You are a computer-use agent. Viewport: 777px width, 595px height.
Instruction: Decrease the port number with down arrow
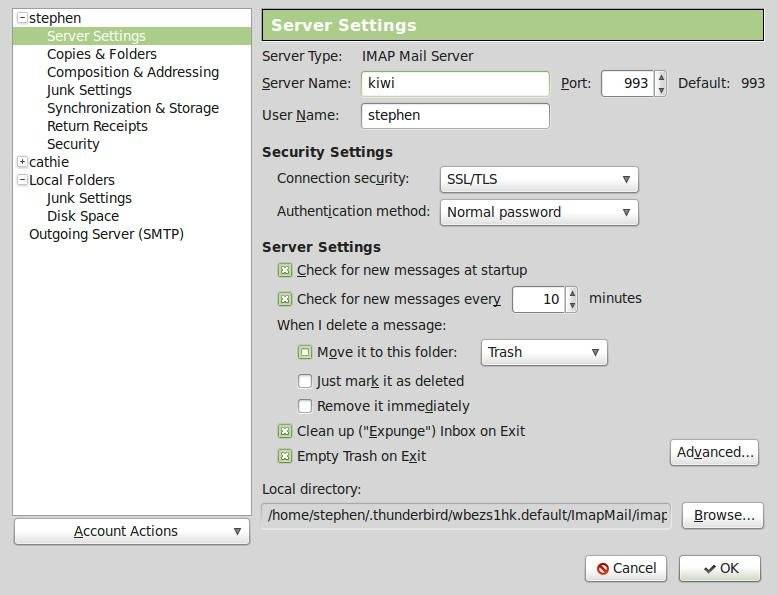pyautogui.click(x=661, y=90)
